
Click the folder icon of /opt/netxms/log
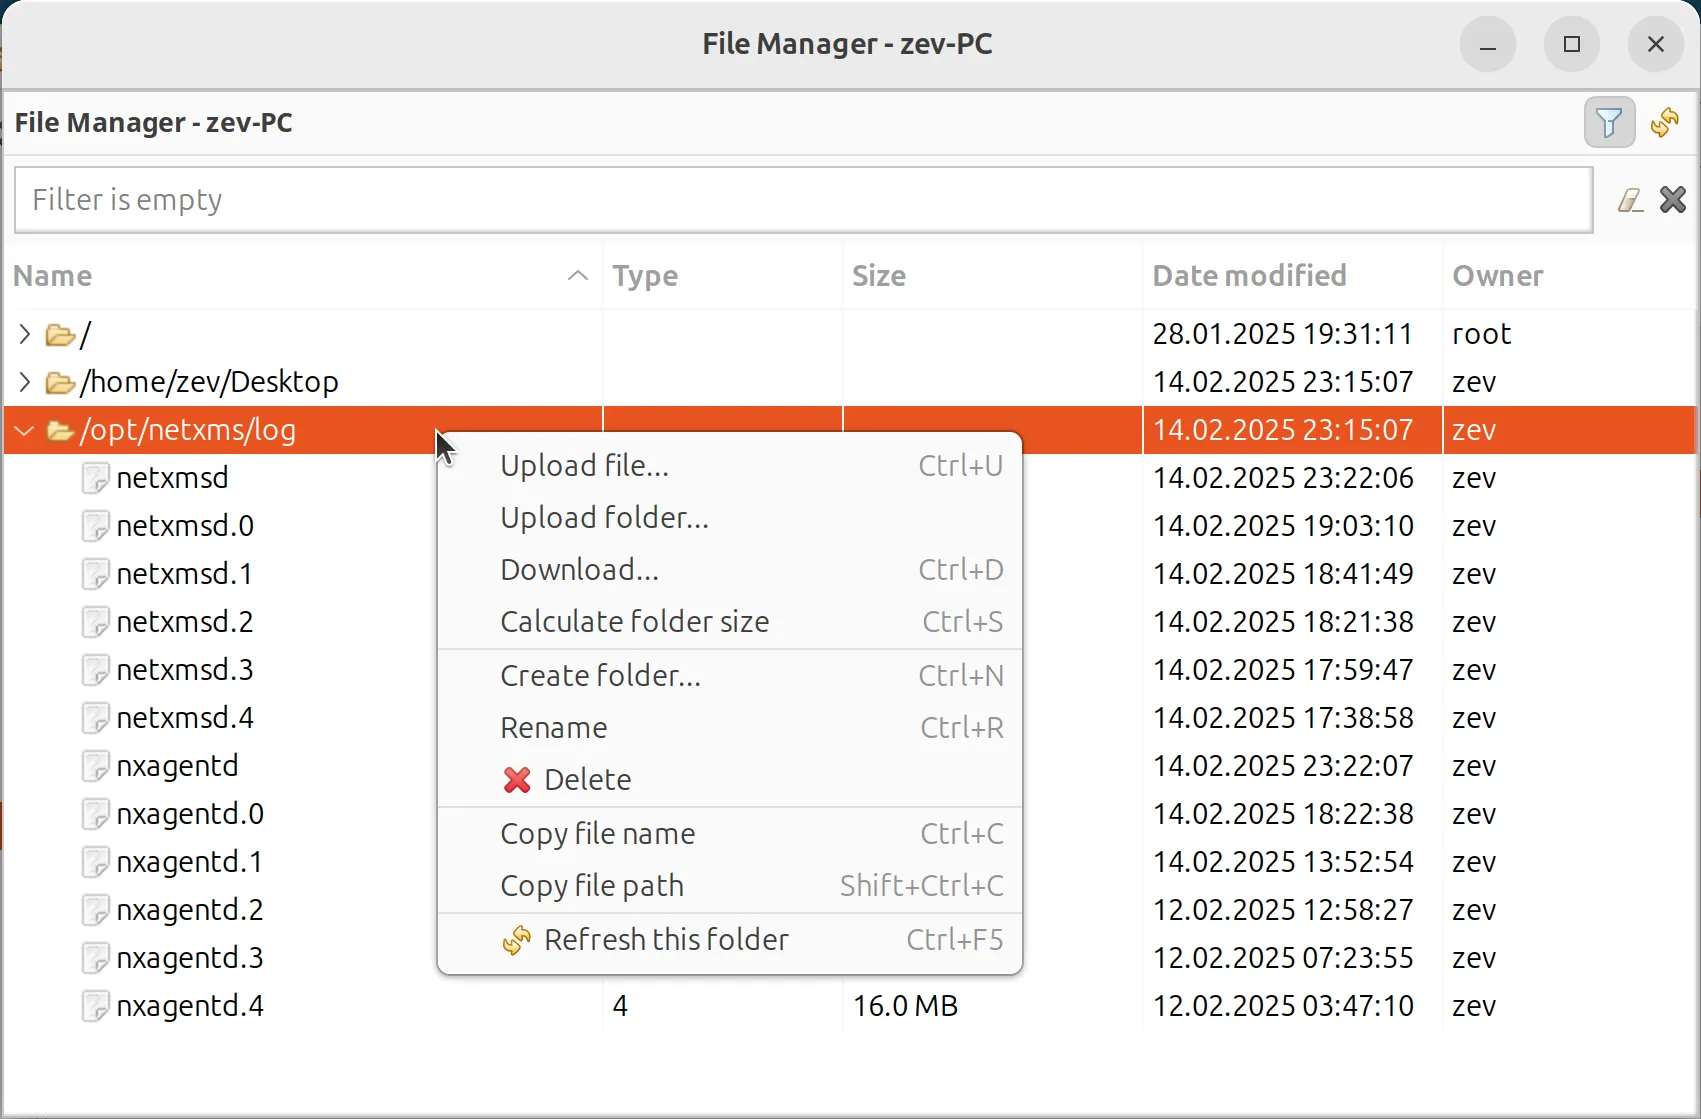(59, 430)
